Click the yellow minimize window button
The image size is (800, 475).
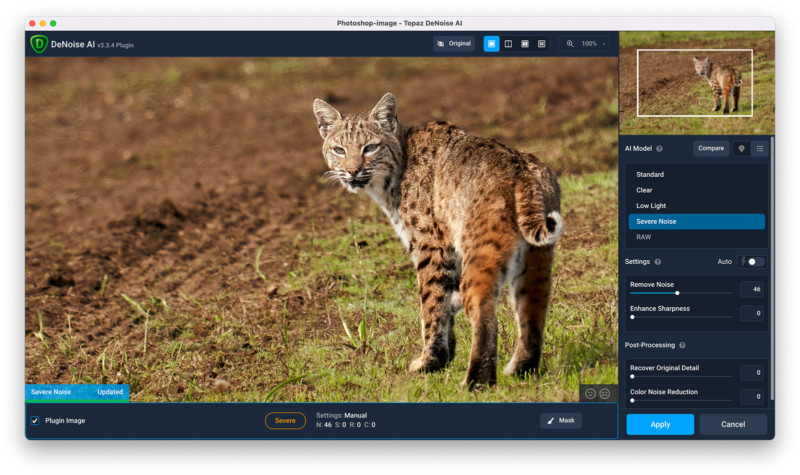click(x=42, y=23)
